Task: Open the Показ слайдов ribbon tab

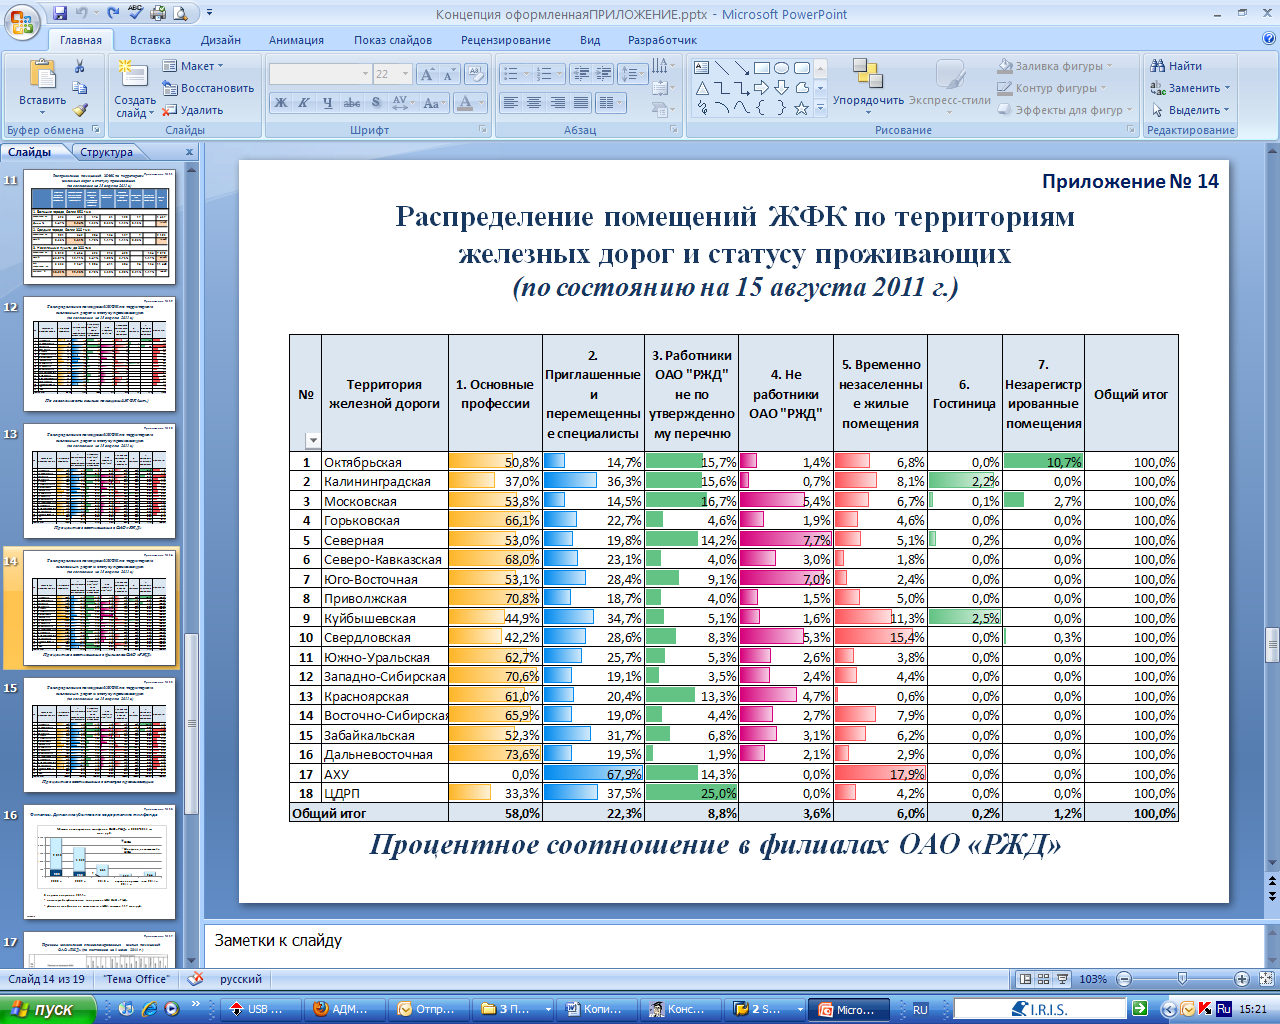Action: pyautogui.click(x=393, y=40)
